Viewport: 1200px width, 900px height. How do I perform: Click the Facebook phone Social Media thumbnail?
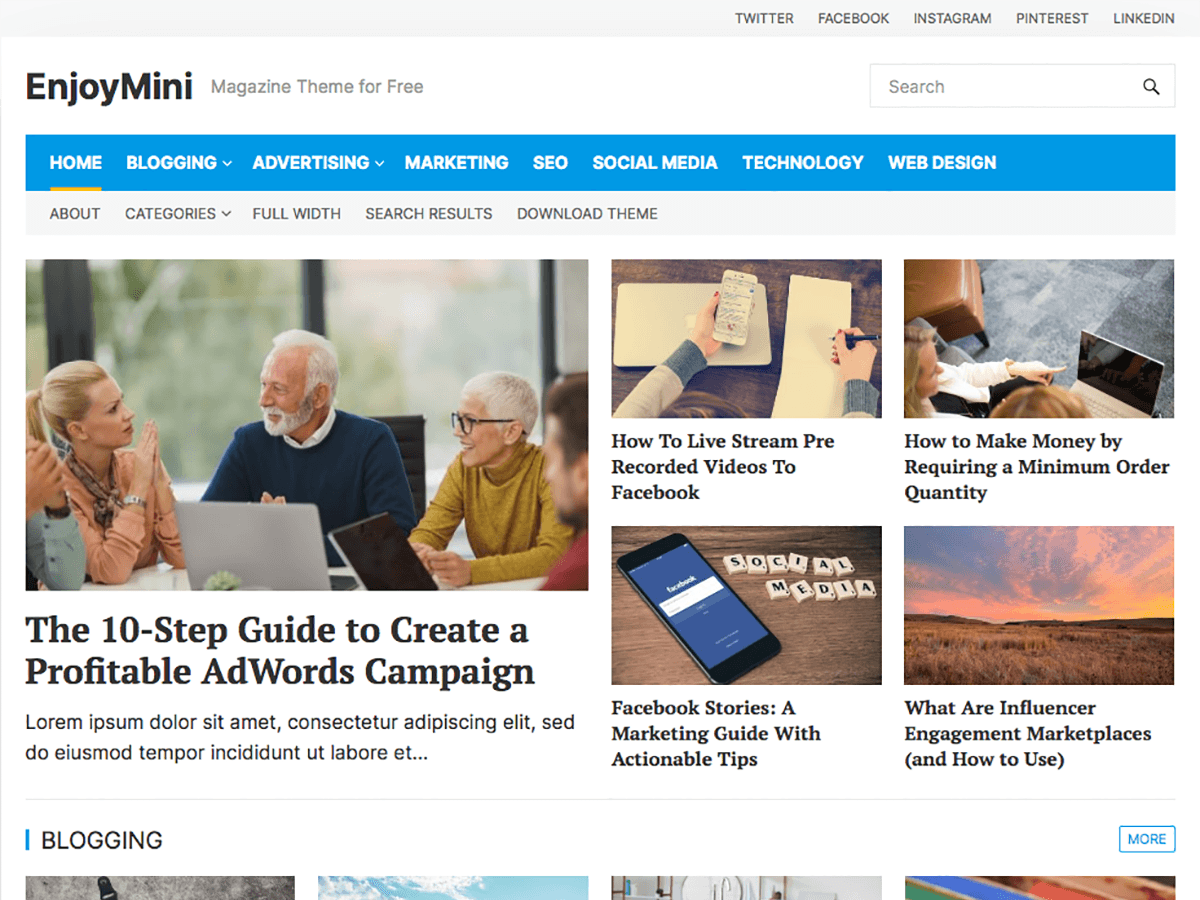coord(746,605)
